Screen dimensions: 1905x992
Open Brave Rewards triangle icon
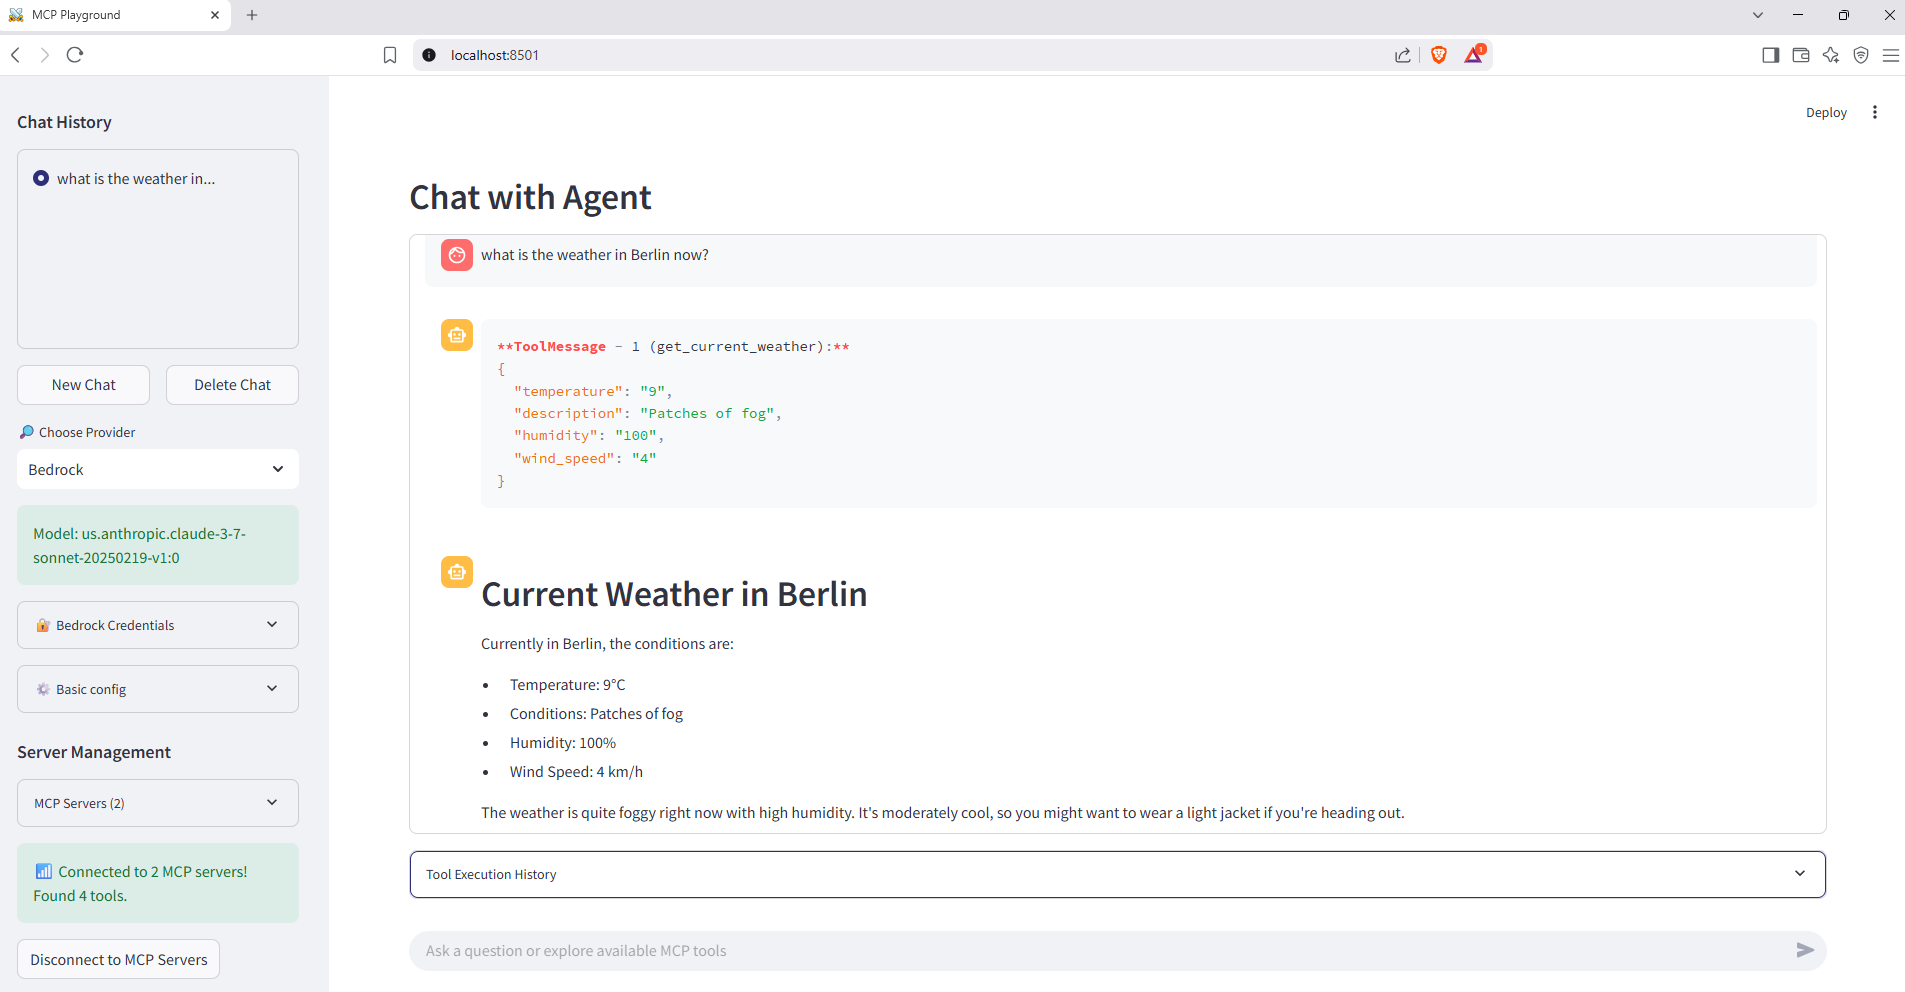pos(1474,55)
